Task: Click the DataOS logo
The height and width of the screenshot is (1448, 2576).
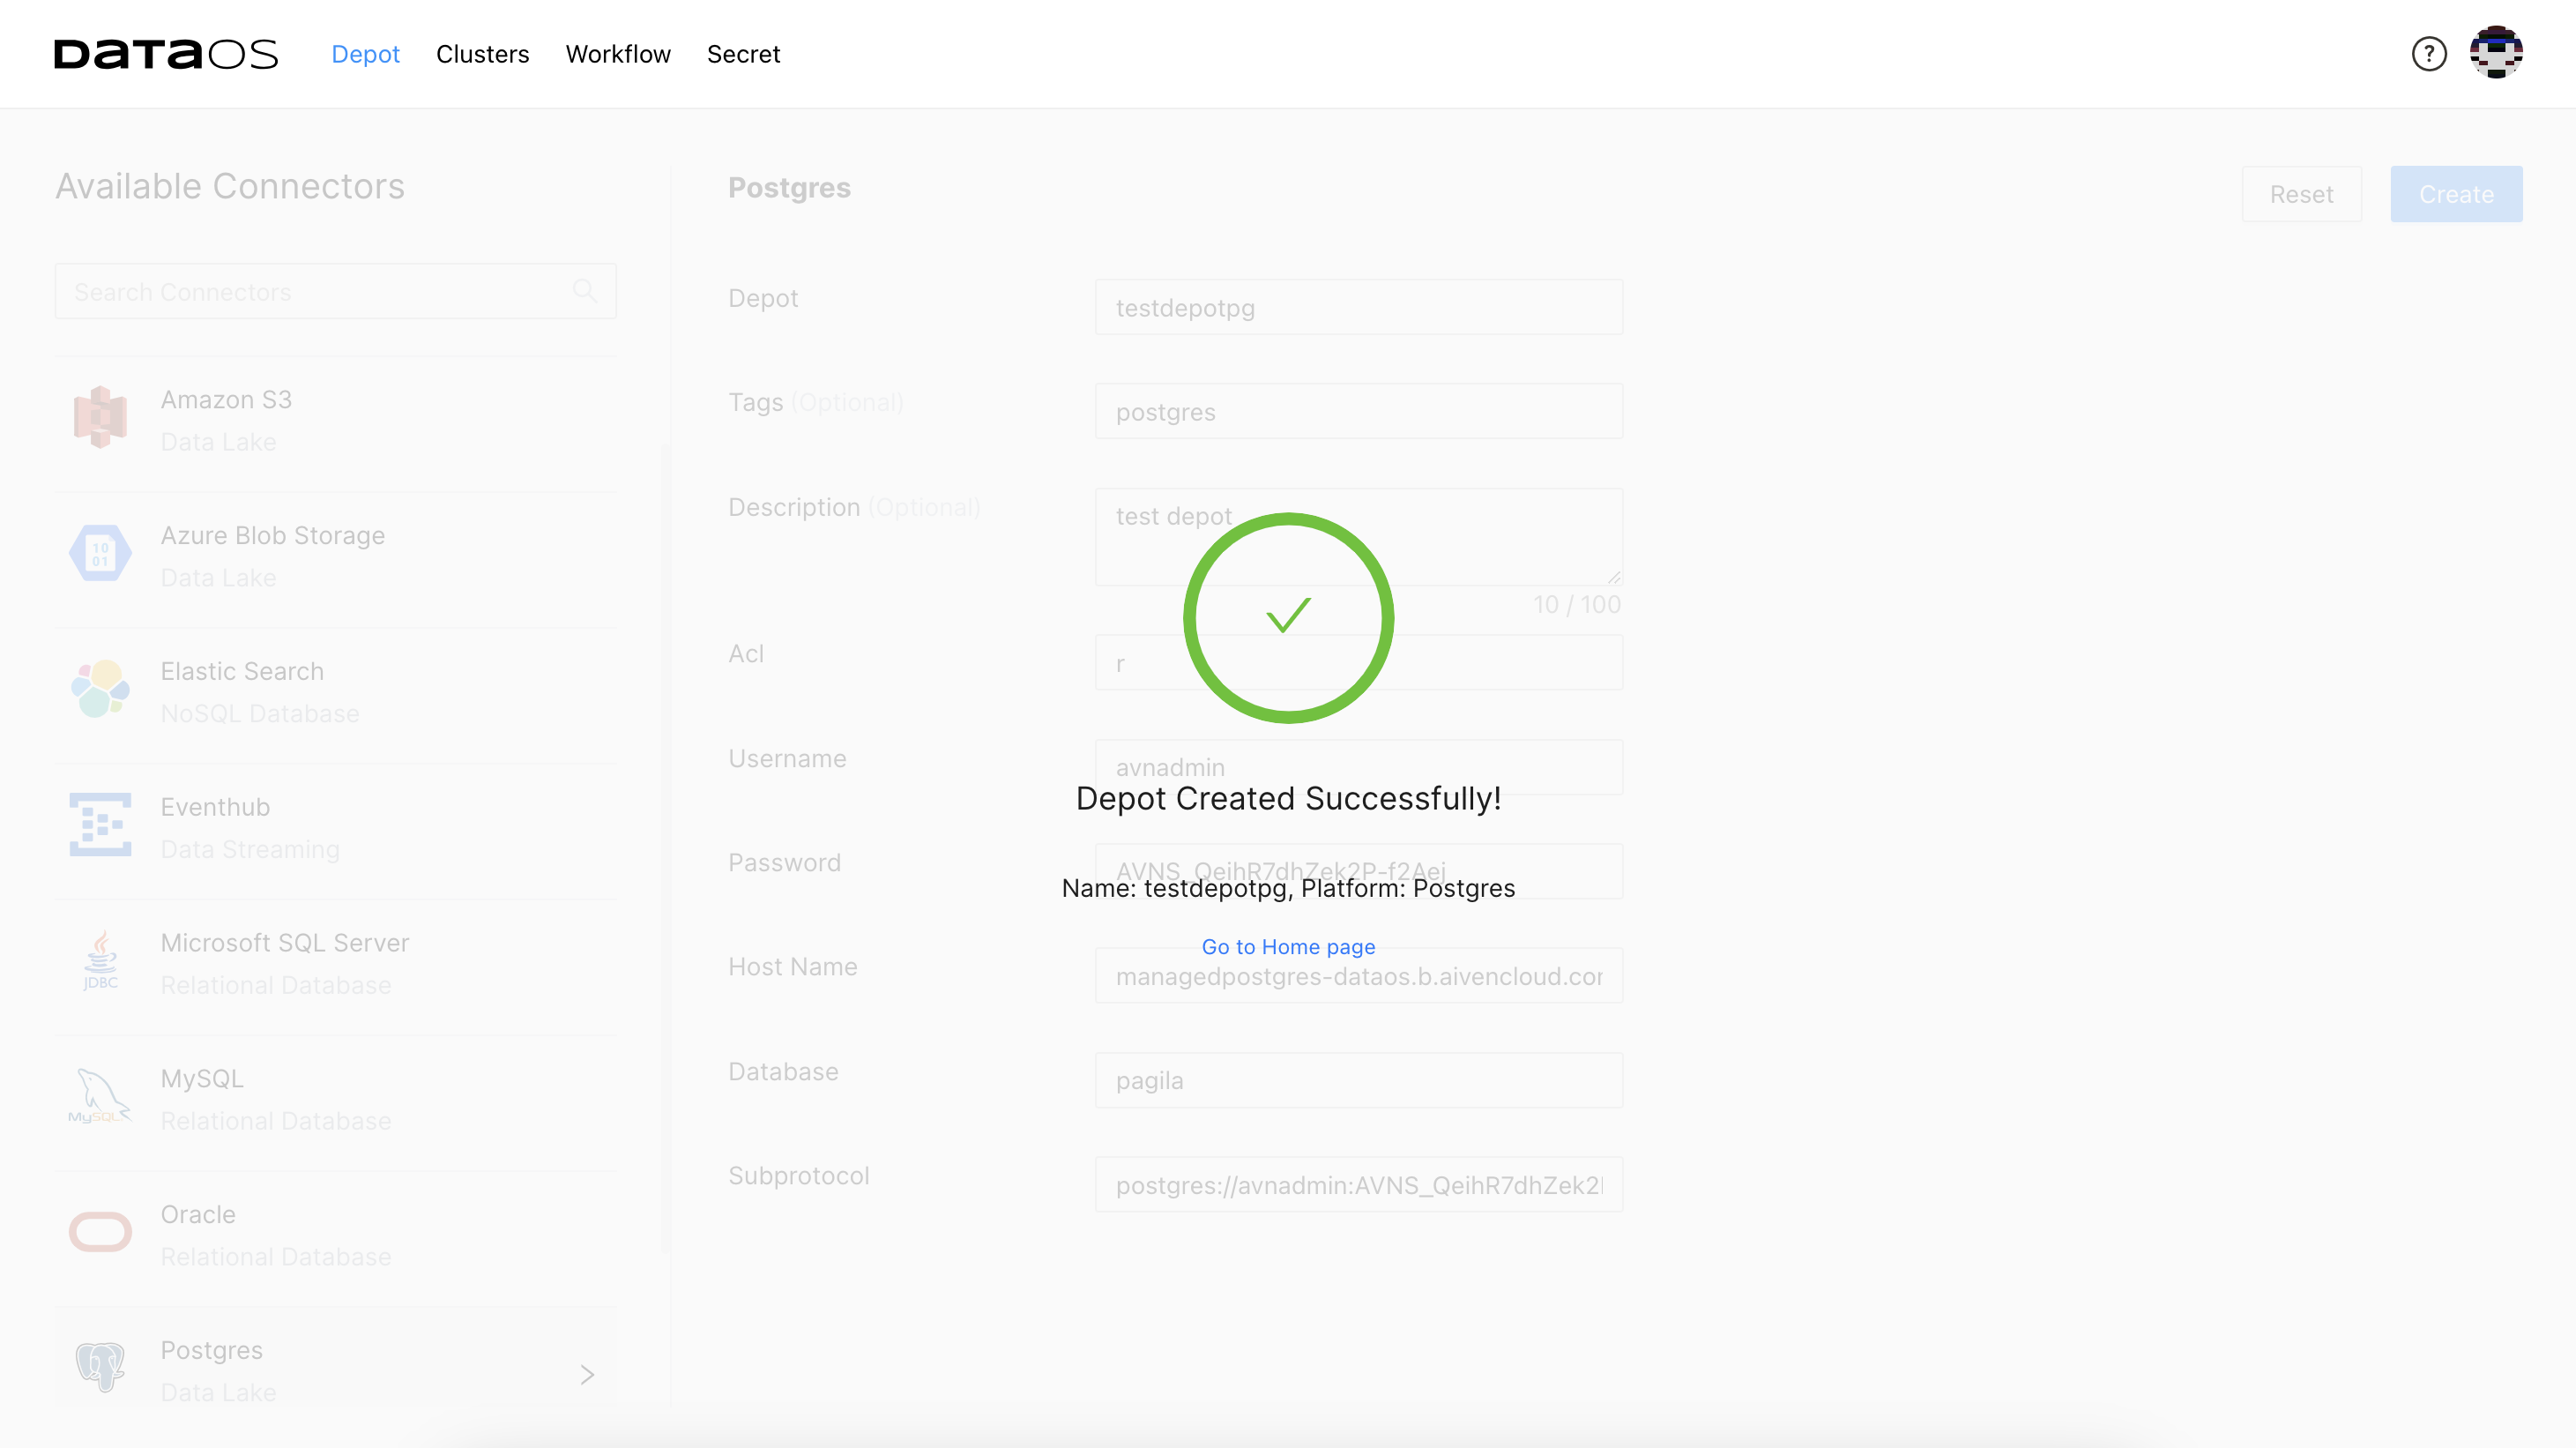Action: 166,54
